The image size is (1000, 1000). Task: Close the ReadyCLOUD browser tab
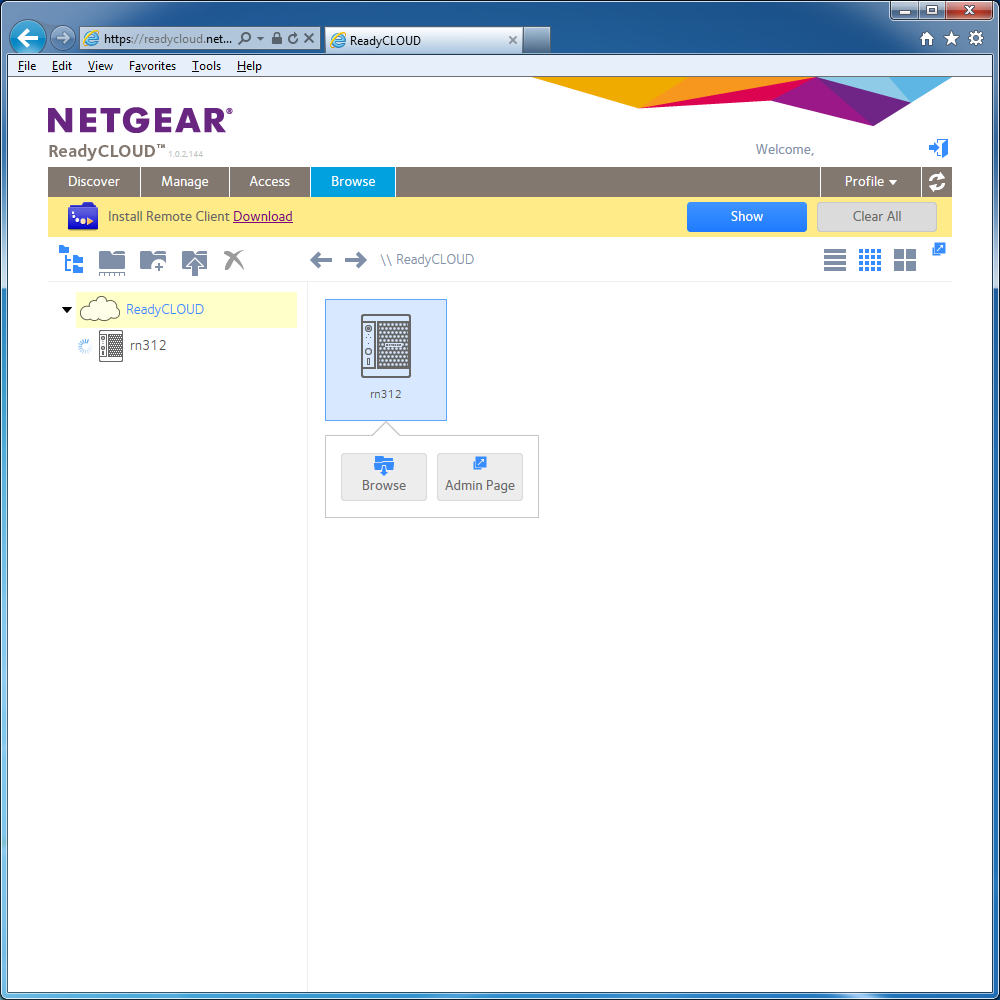(x=512, y=40)
